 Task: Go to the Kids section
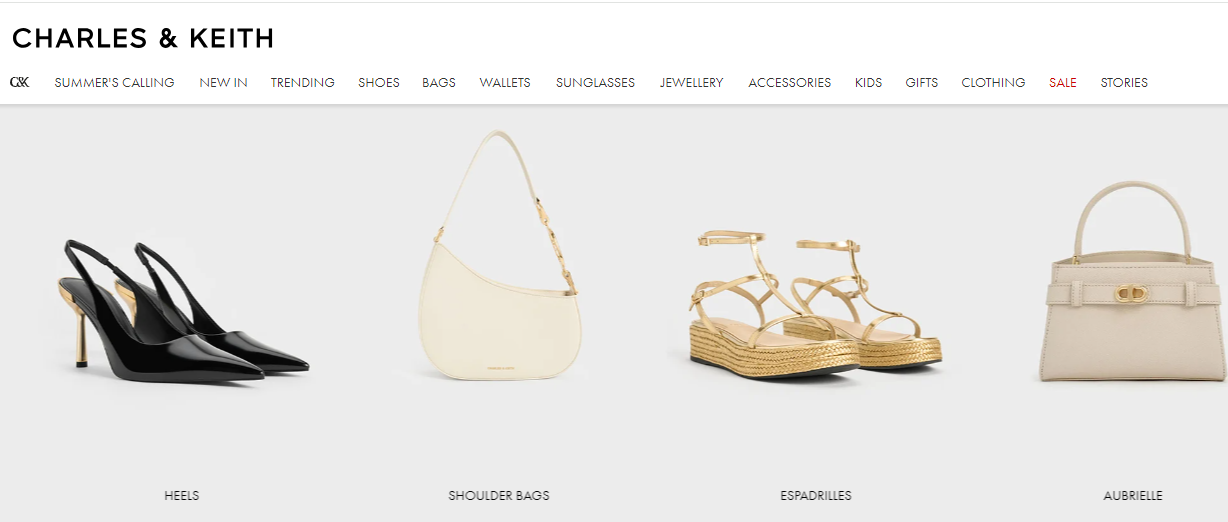click(868, 82)
